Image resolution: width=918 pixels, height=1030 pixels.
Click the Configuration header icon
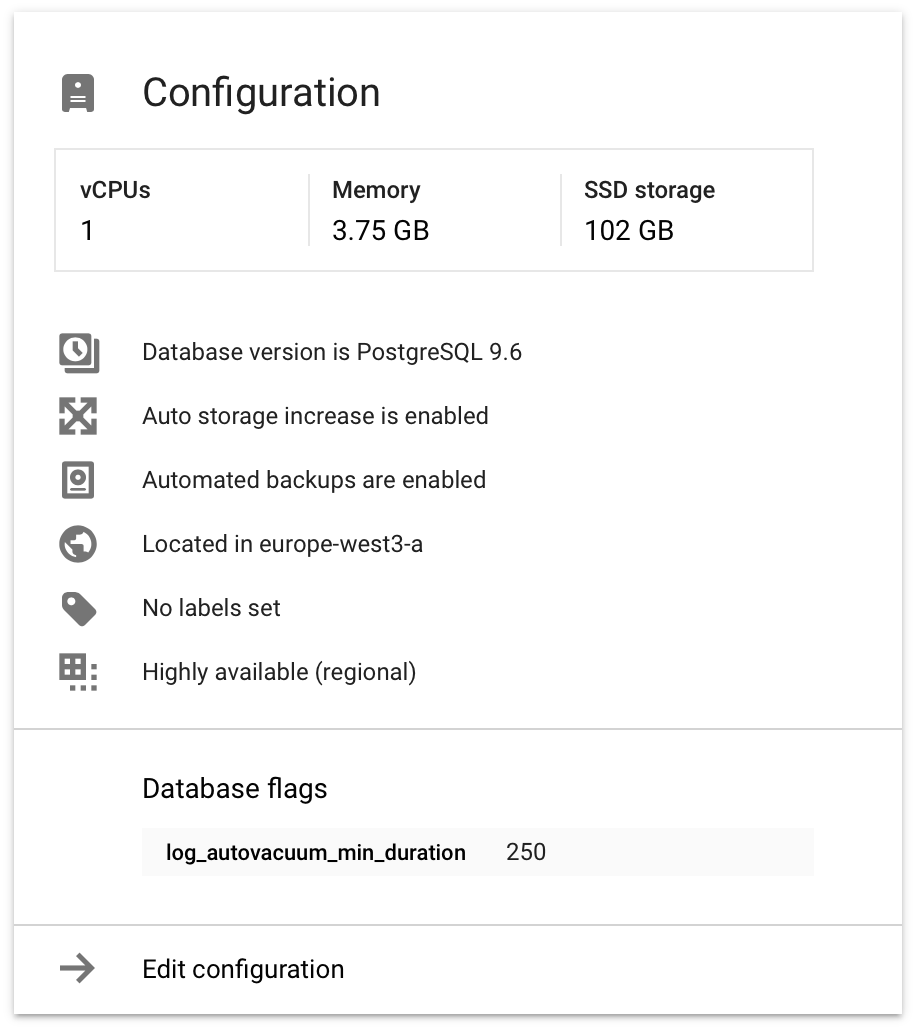78,94
